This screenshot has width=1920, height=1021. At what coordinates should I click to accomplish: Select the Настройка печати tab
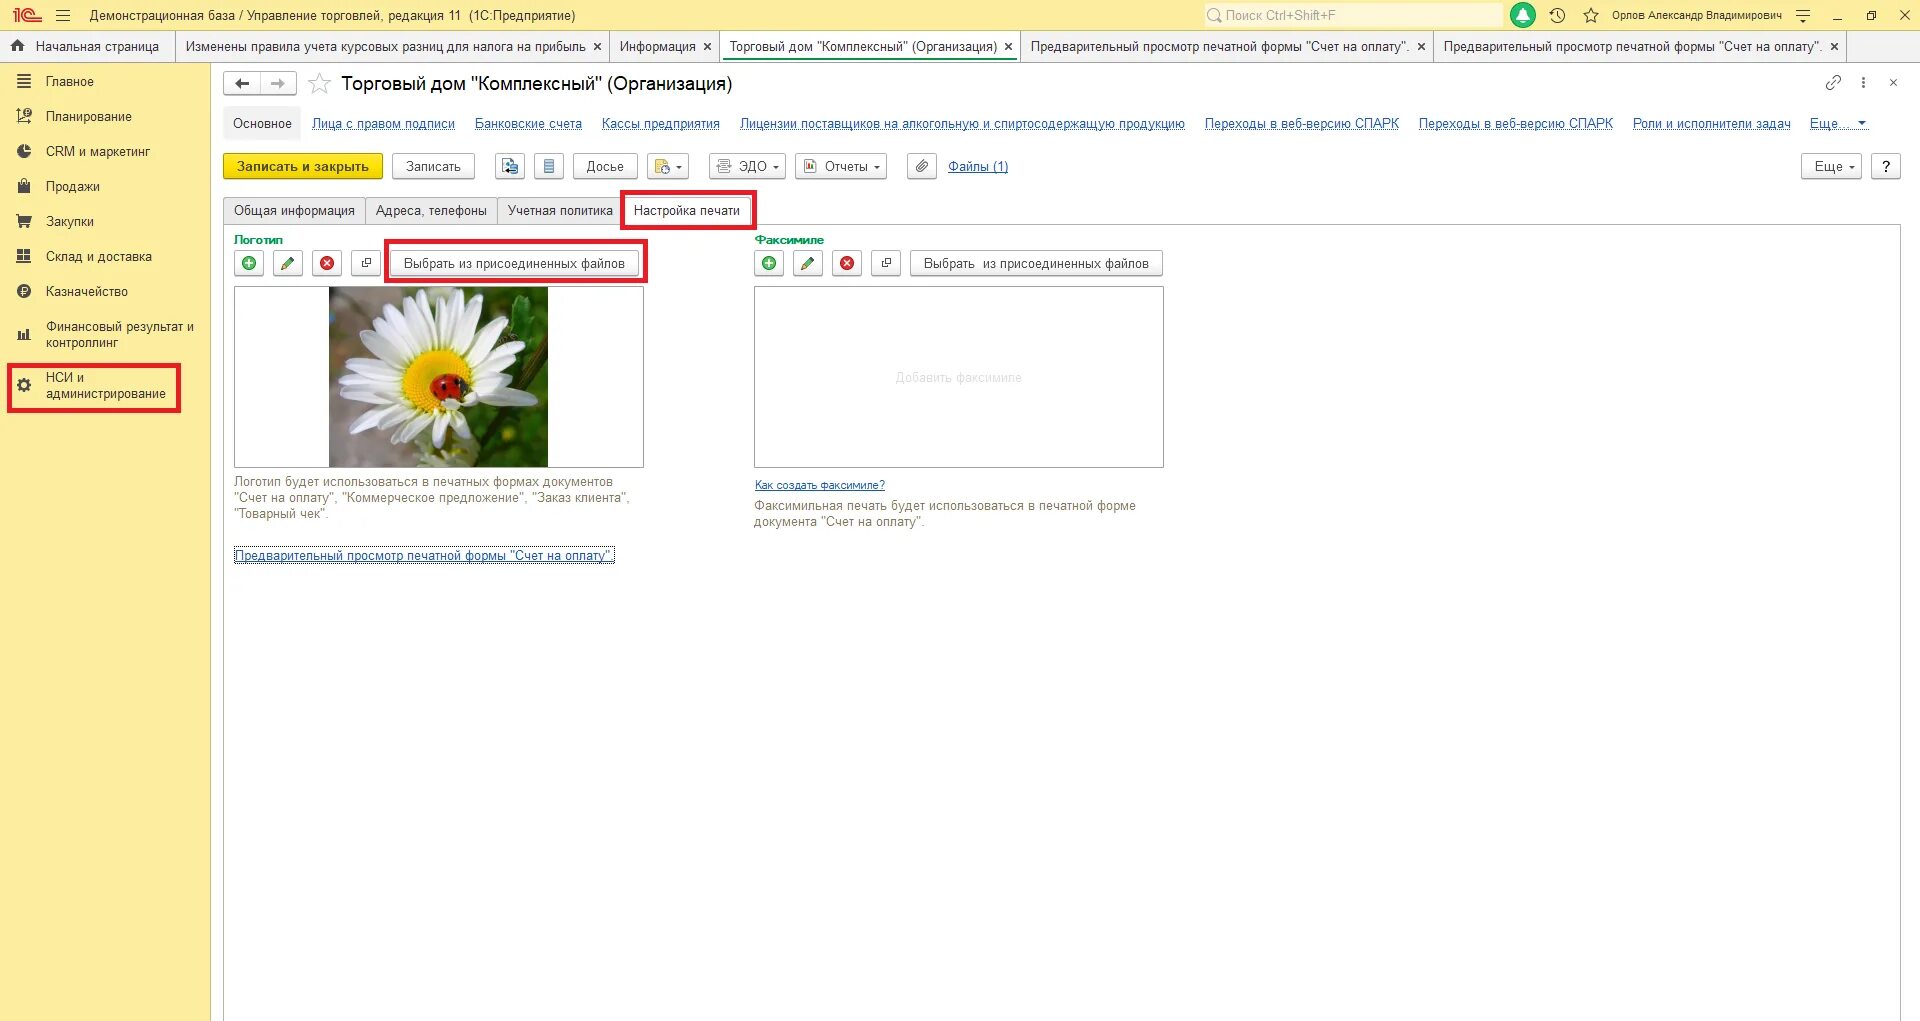pyautogui.click(x=687, y=211)
